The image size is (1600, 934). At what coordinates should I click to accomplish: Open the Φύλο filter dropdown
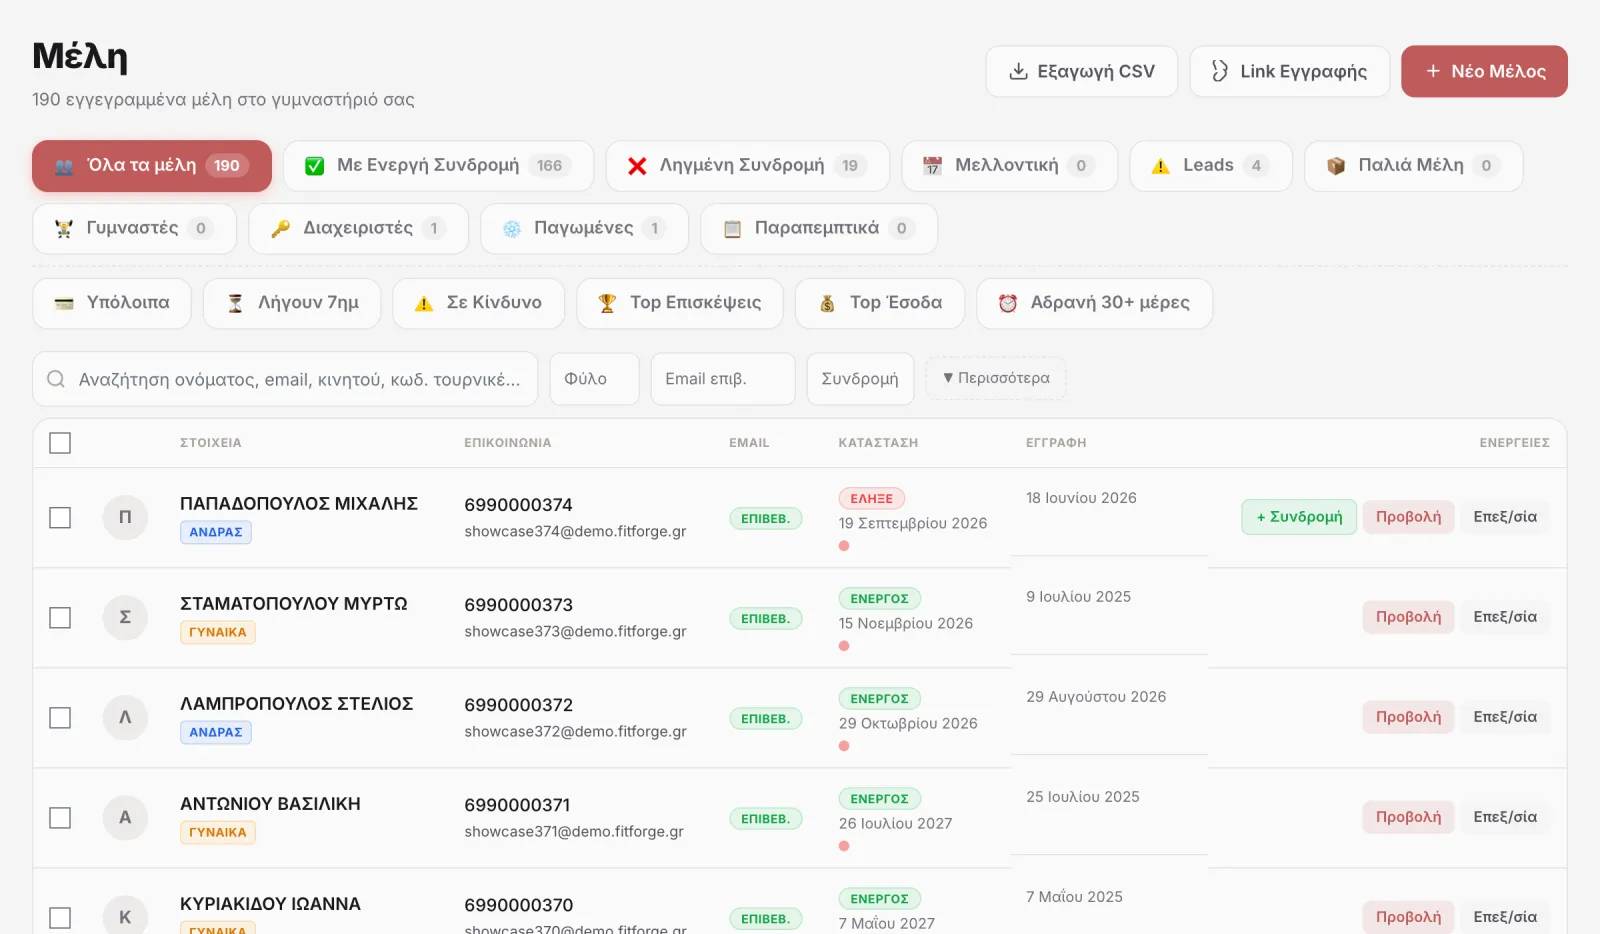595,379
